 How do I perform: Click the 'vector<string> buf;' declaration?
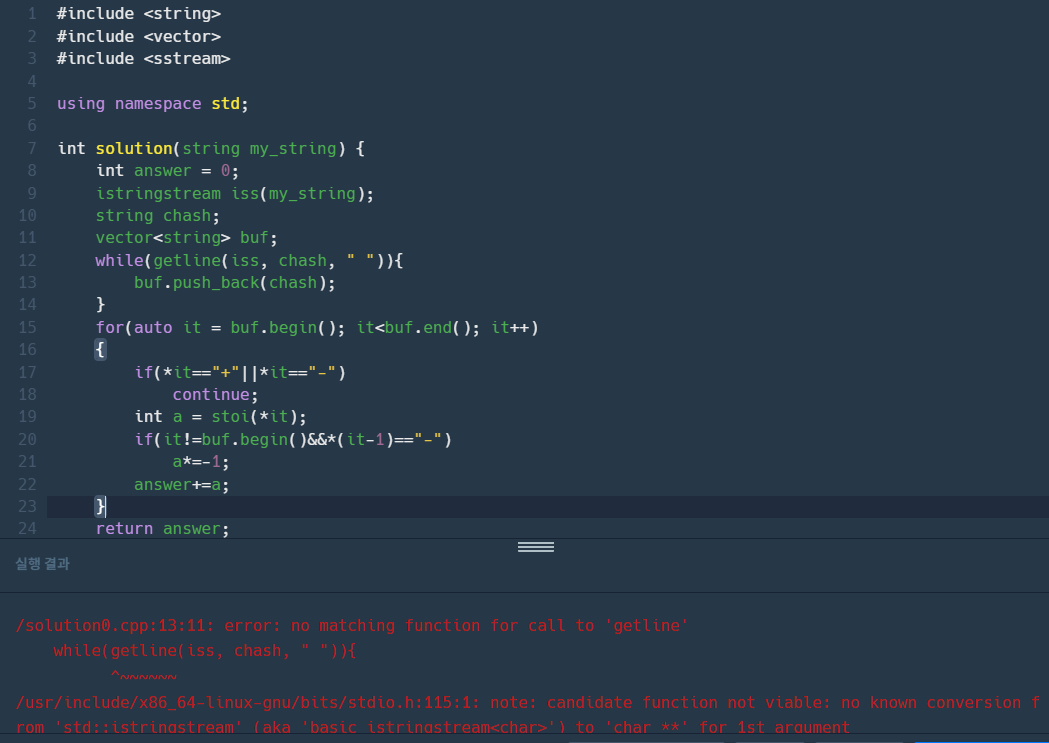pos(186,238)
